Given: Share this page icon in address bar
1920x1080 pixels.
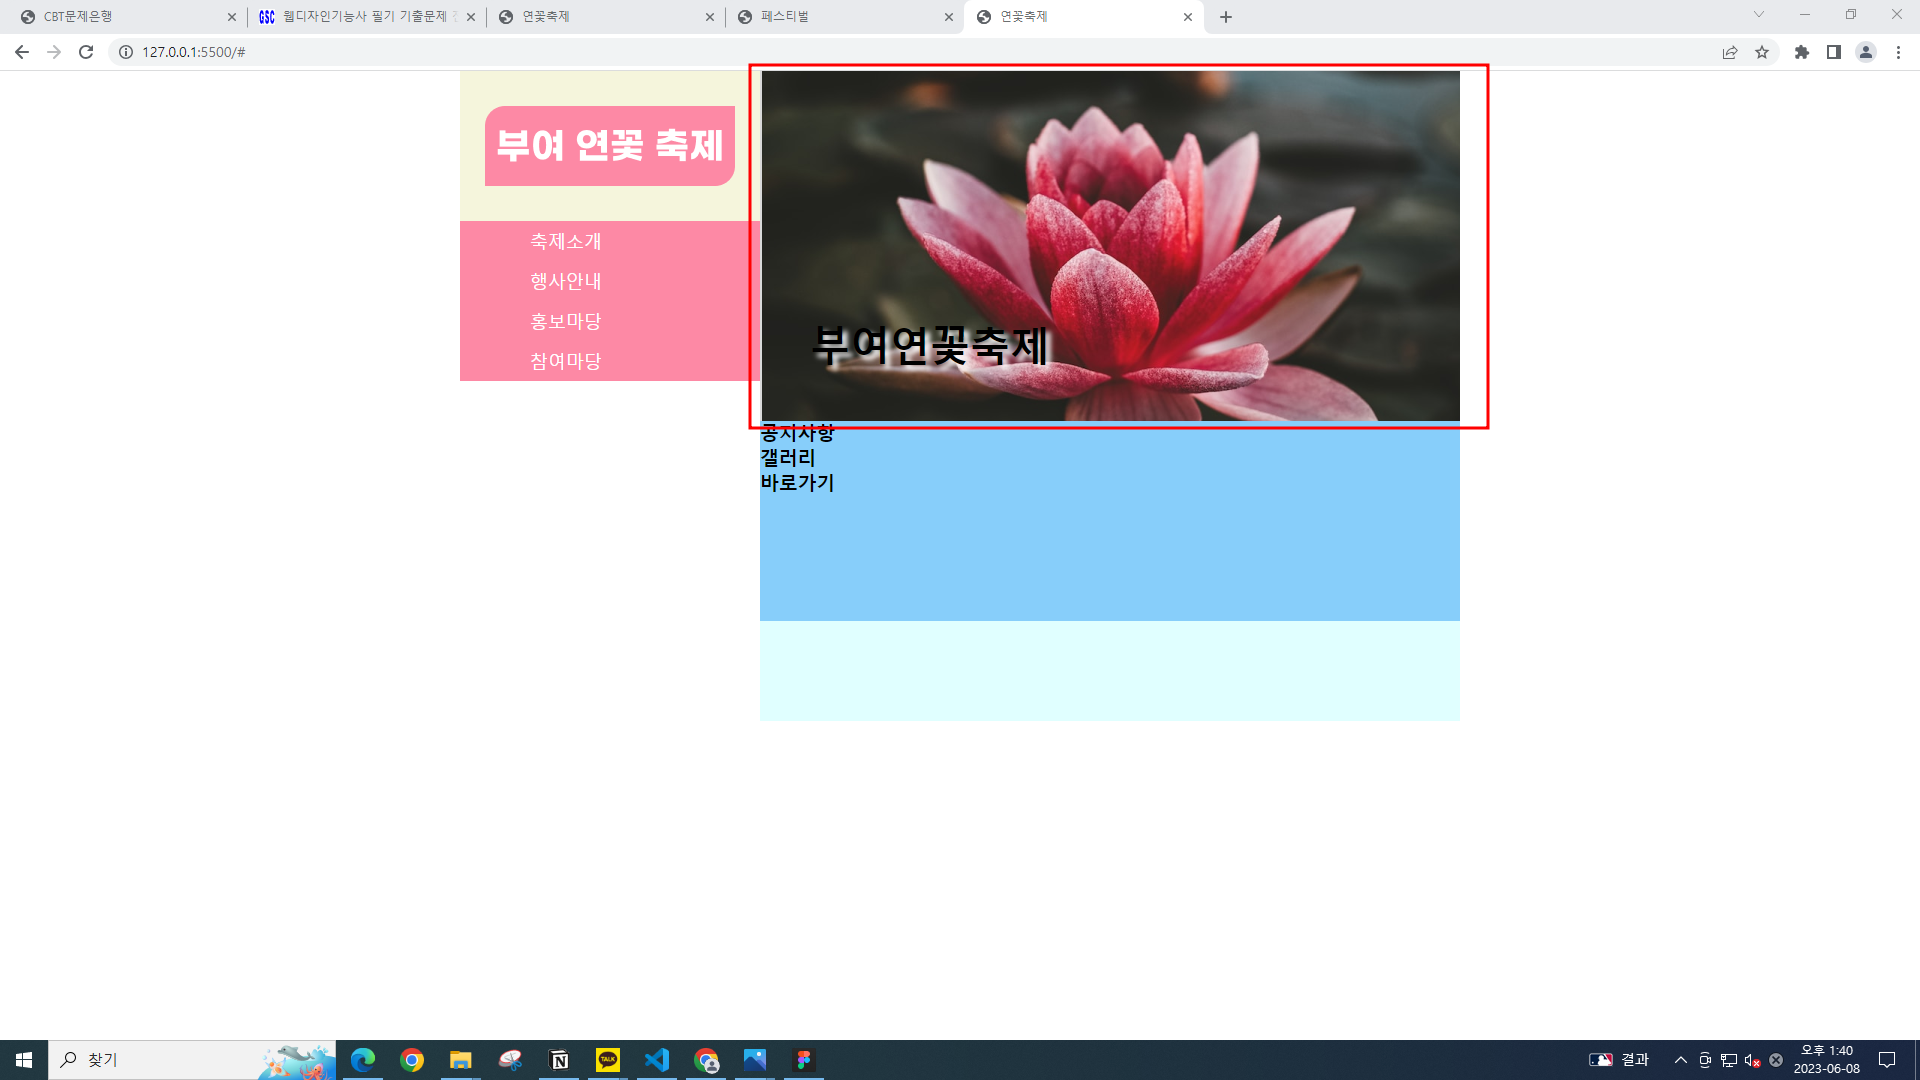Looking at the screenshot, I should 1730,52.
